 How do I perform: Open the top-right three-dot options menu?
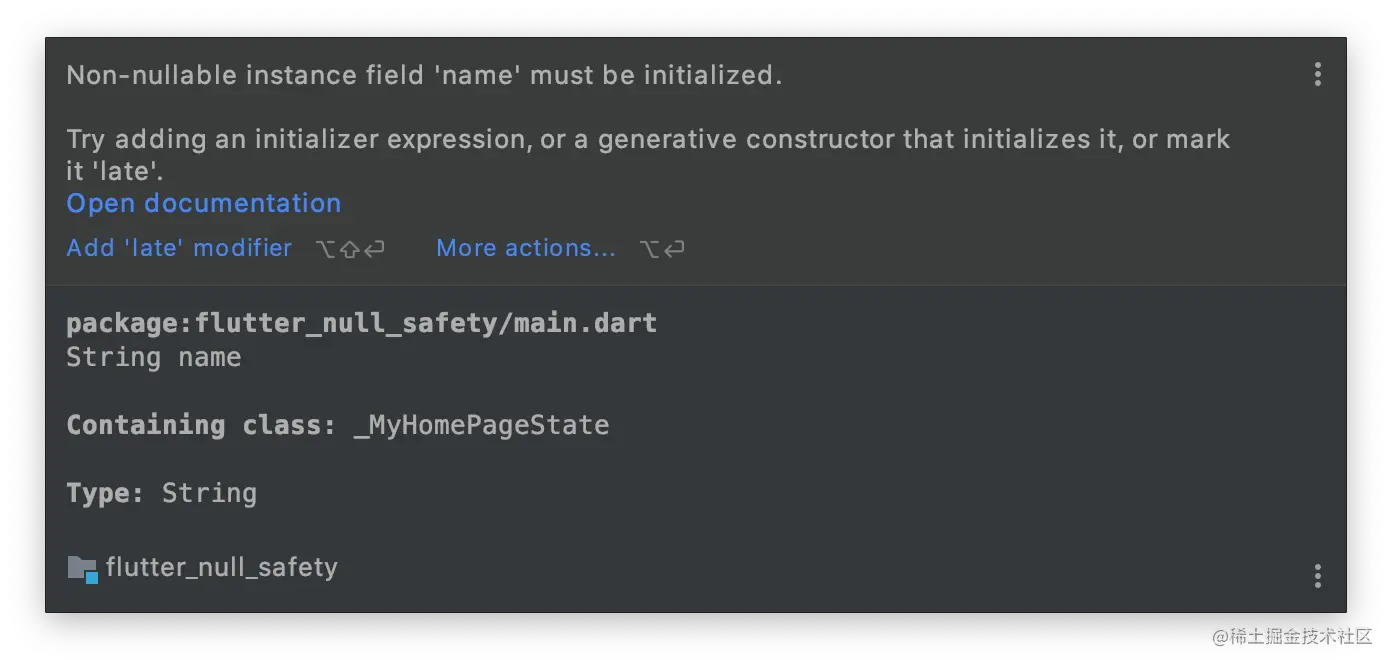[1318, 74]
